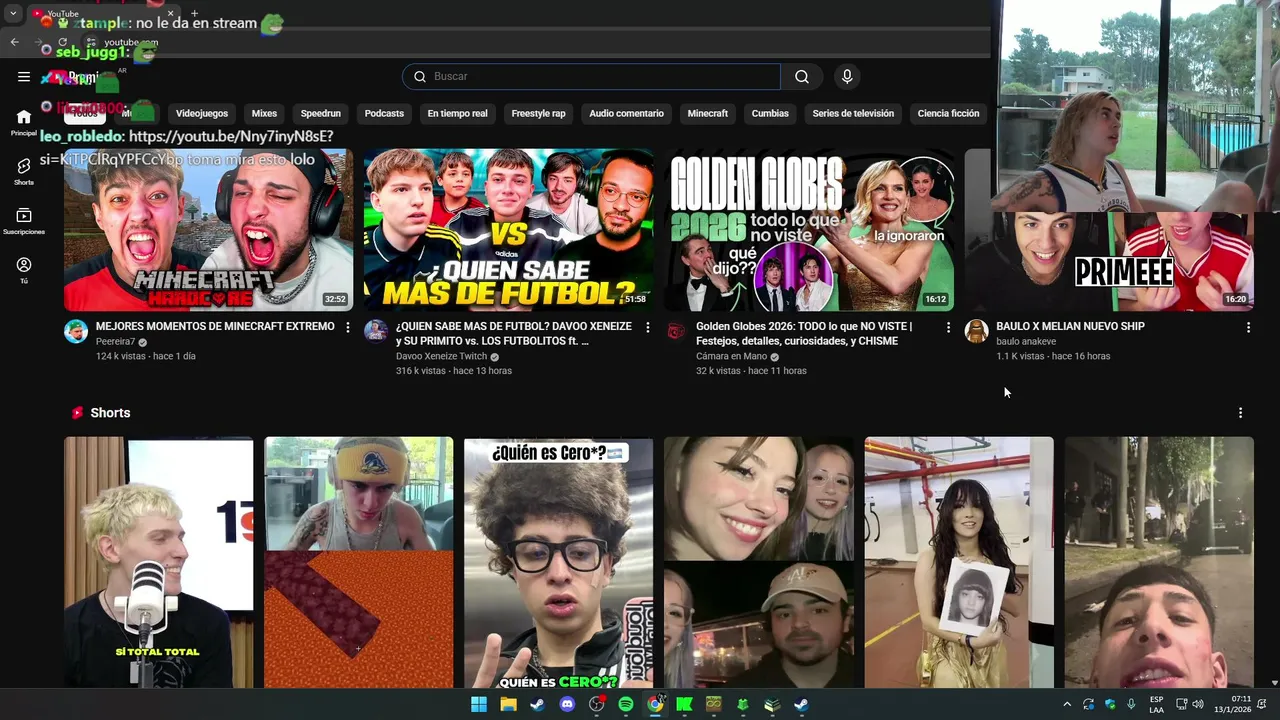This screenshot has width=1280, height=720.
Task: Select the En tiempo real chip
Action: (x=457, y=114)
